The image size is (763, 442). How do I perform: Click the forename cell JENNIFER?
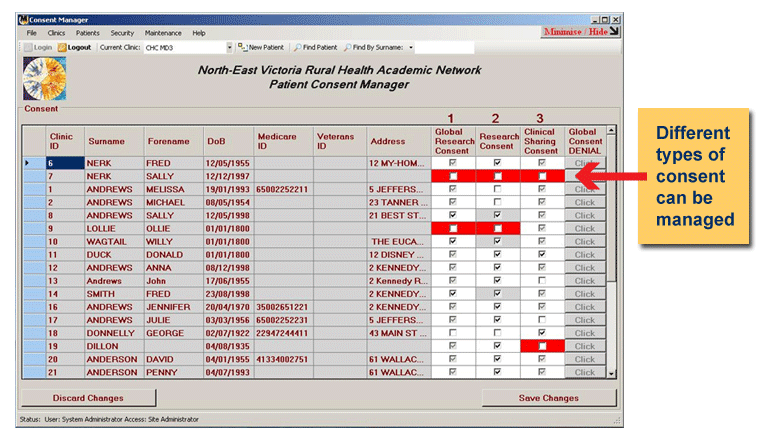pyautogui.click(x=174, y=307)
